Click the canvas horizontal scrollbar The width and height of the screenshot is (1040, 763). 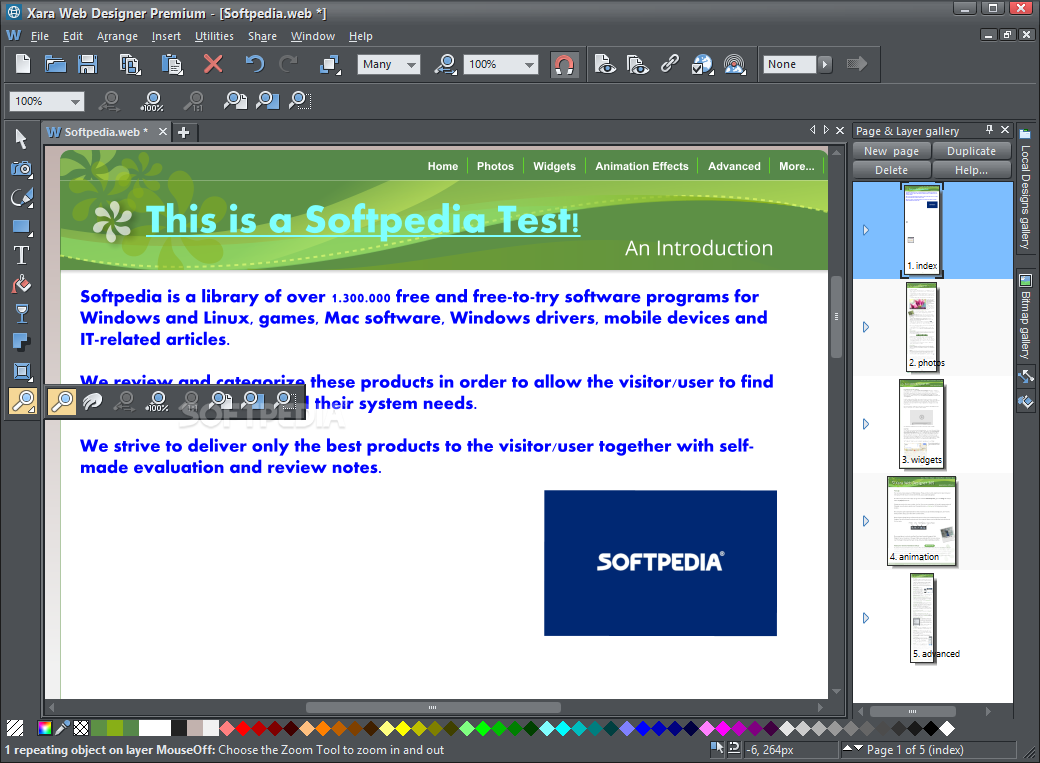[435, 707]
